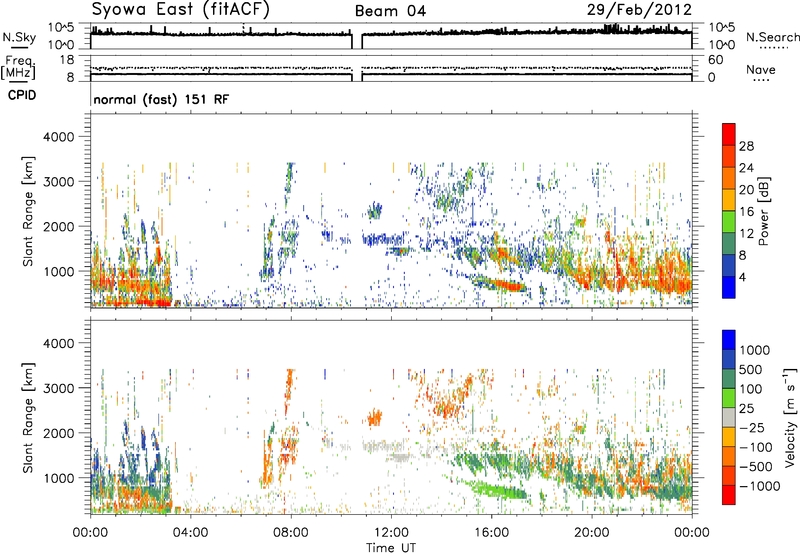Image resolution: width=800 pixels, height=554 pixels.
Task: Select the "Time UT" axis title
Action: pos(391,548)
